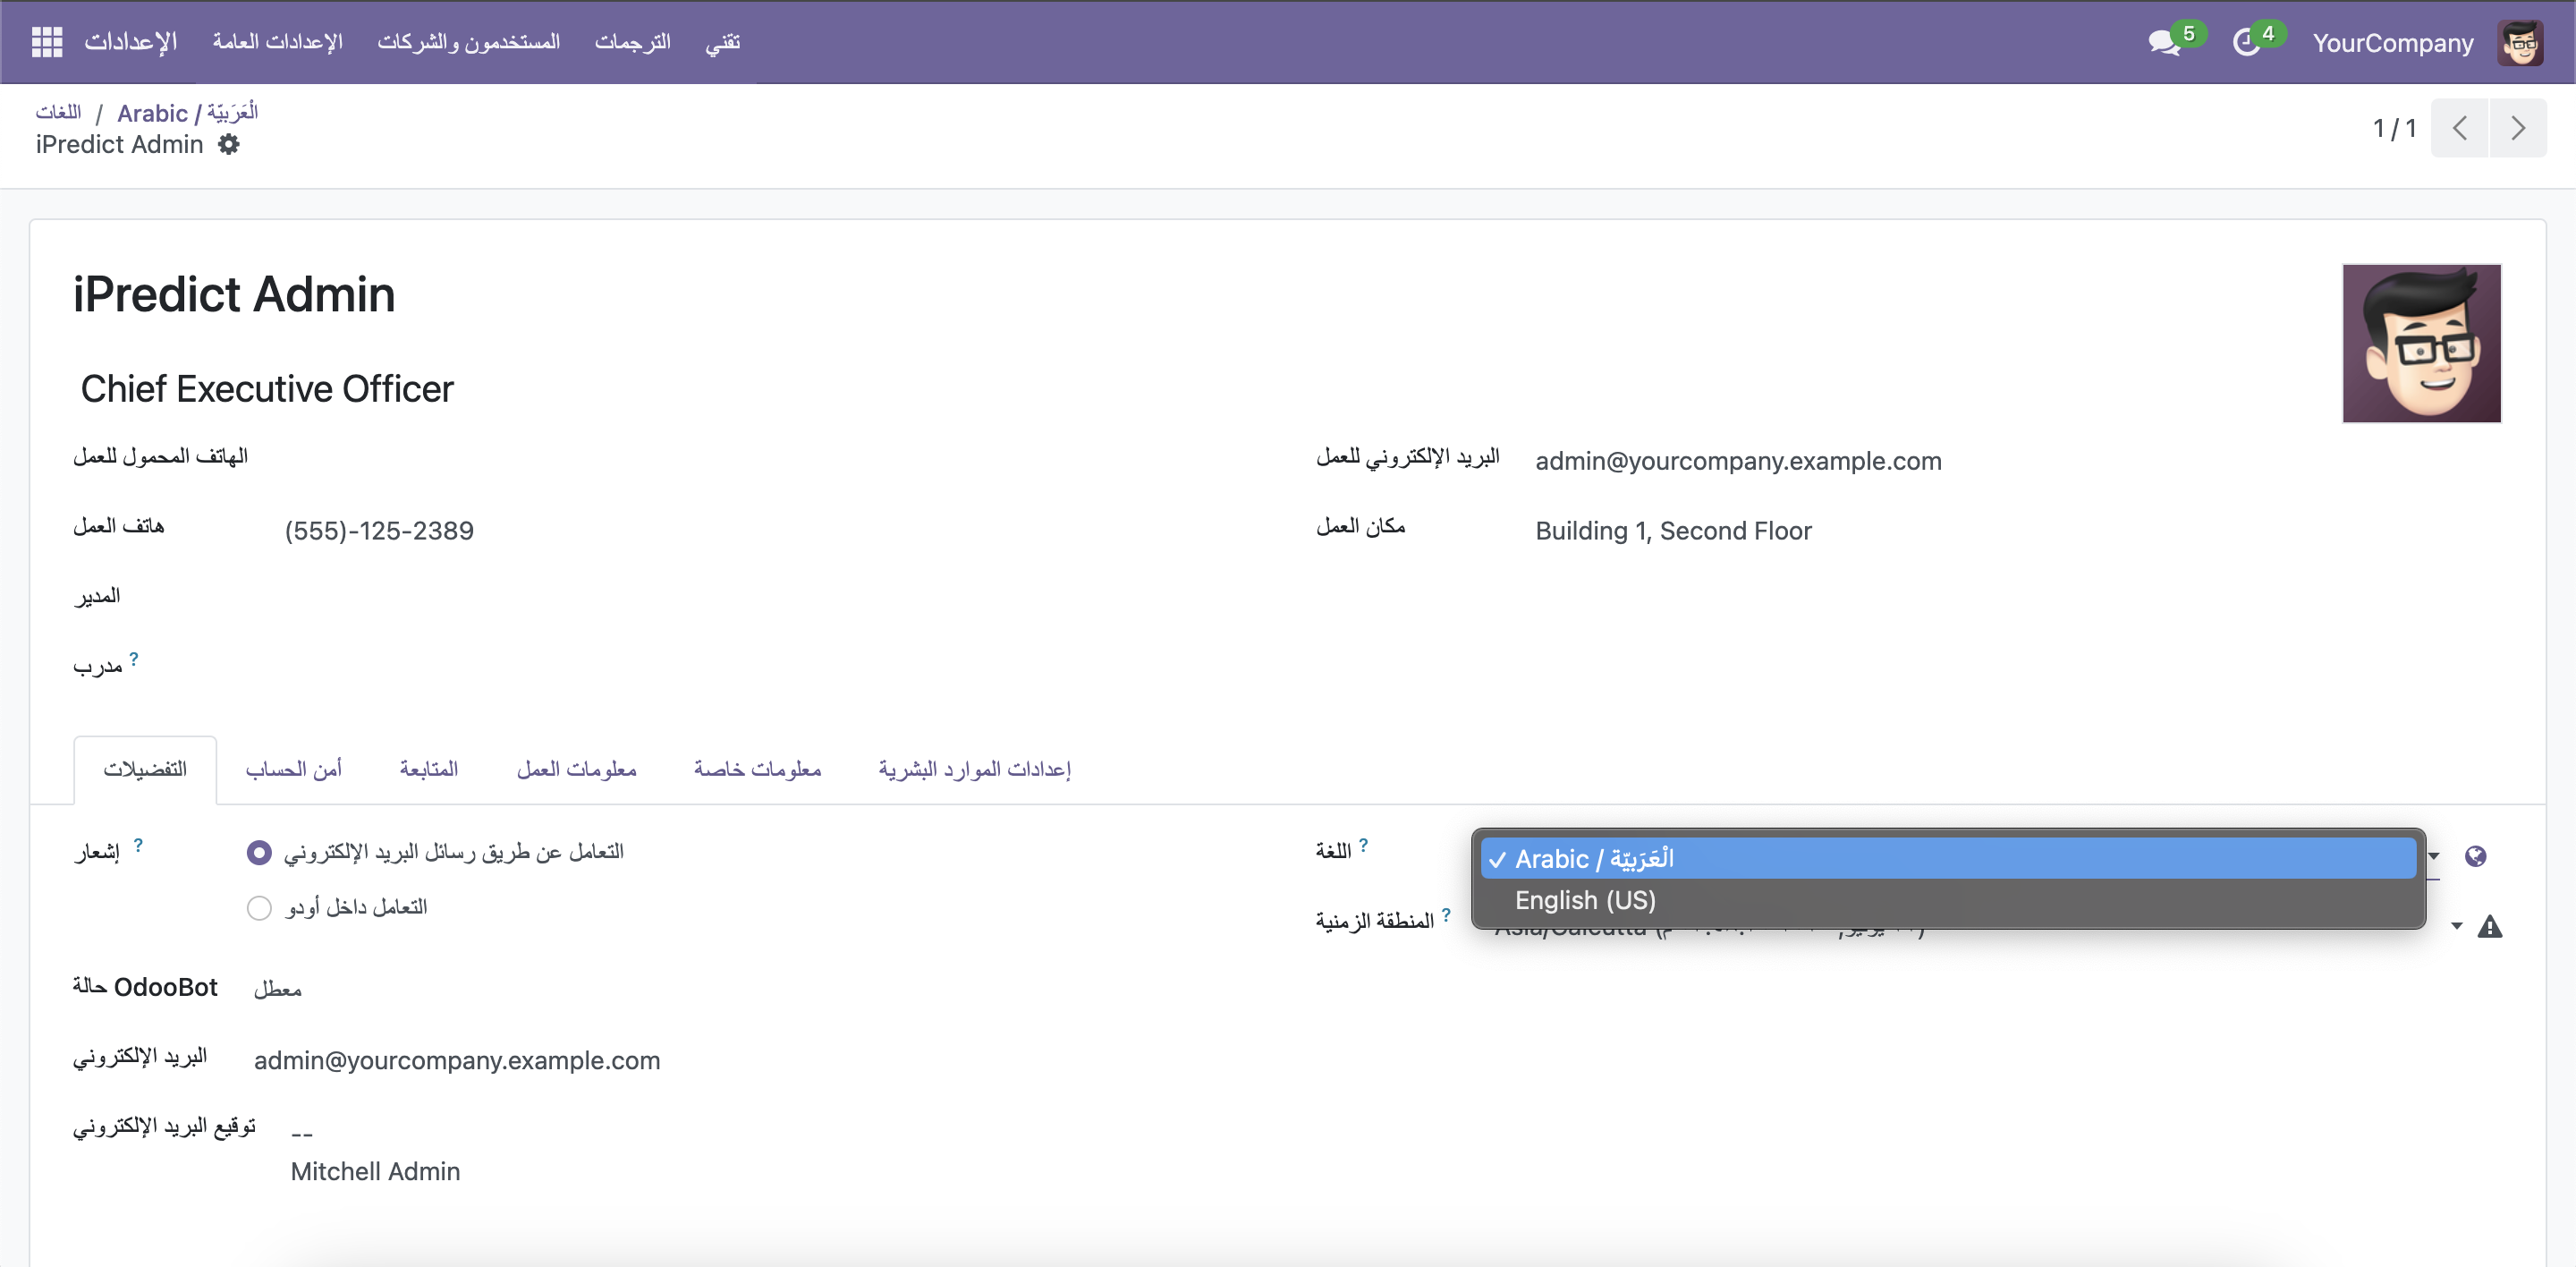The height and width of the screenshot is (1267, 2576).
Task: Click the المدير label
Action: tap(96, 597)
